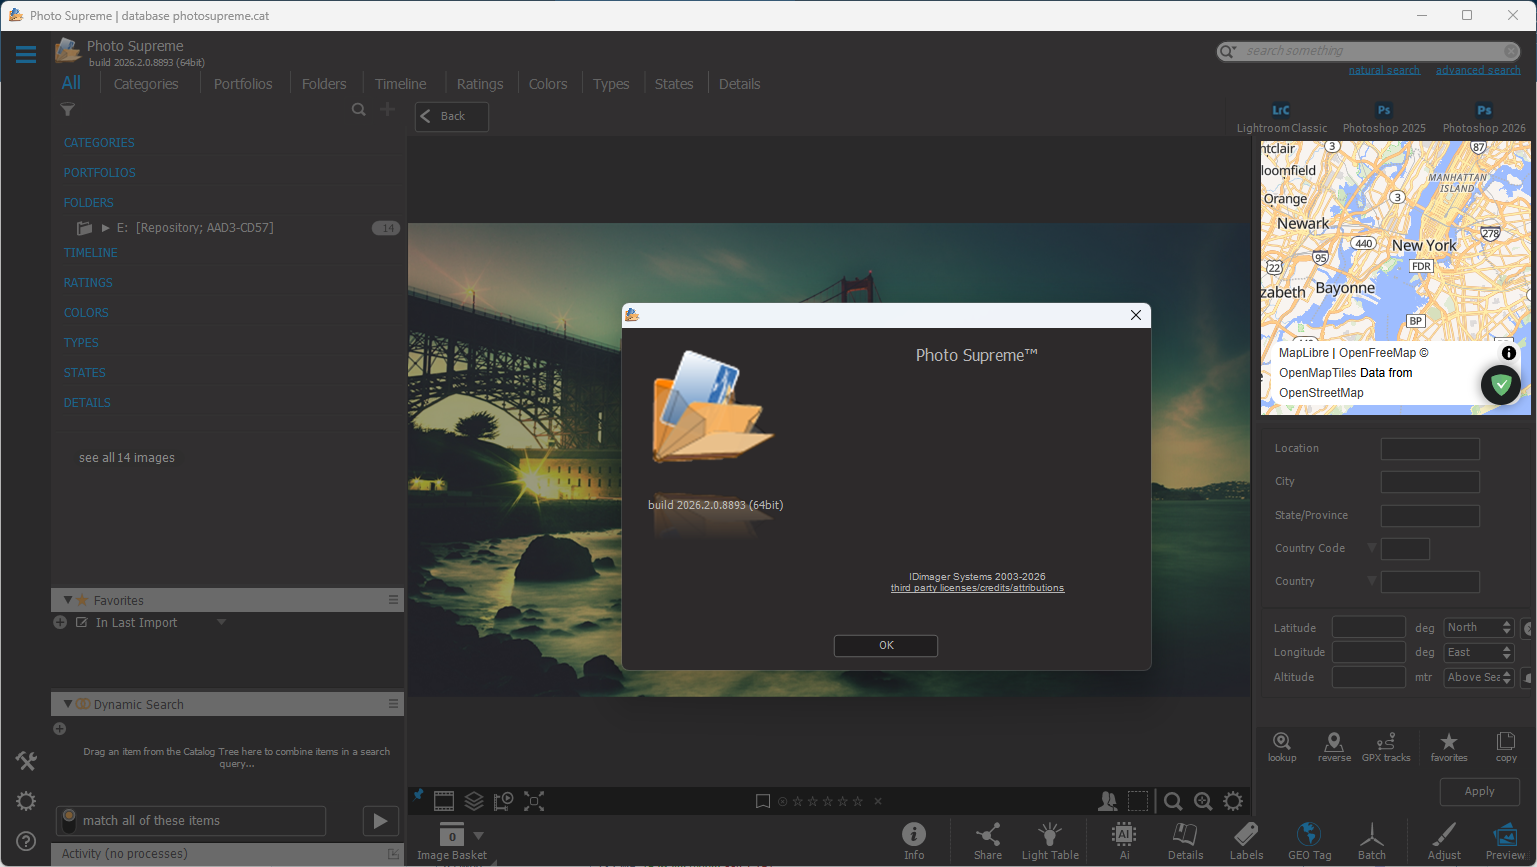Collapse the Favorites panel
This screenshot has width=1537, height=867.
point(68,600)
